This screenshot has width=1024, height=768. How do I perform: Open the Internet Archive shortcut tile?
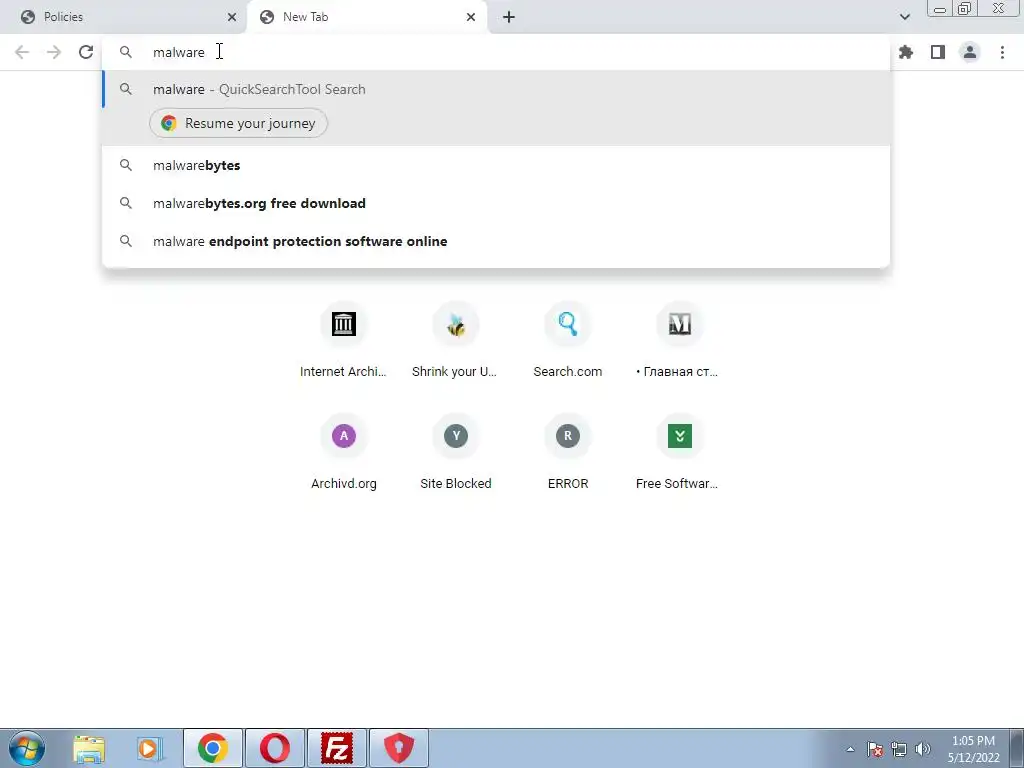(x=344, y=340)
